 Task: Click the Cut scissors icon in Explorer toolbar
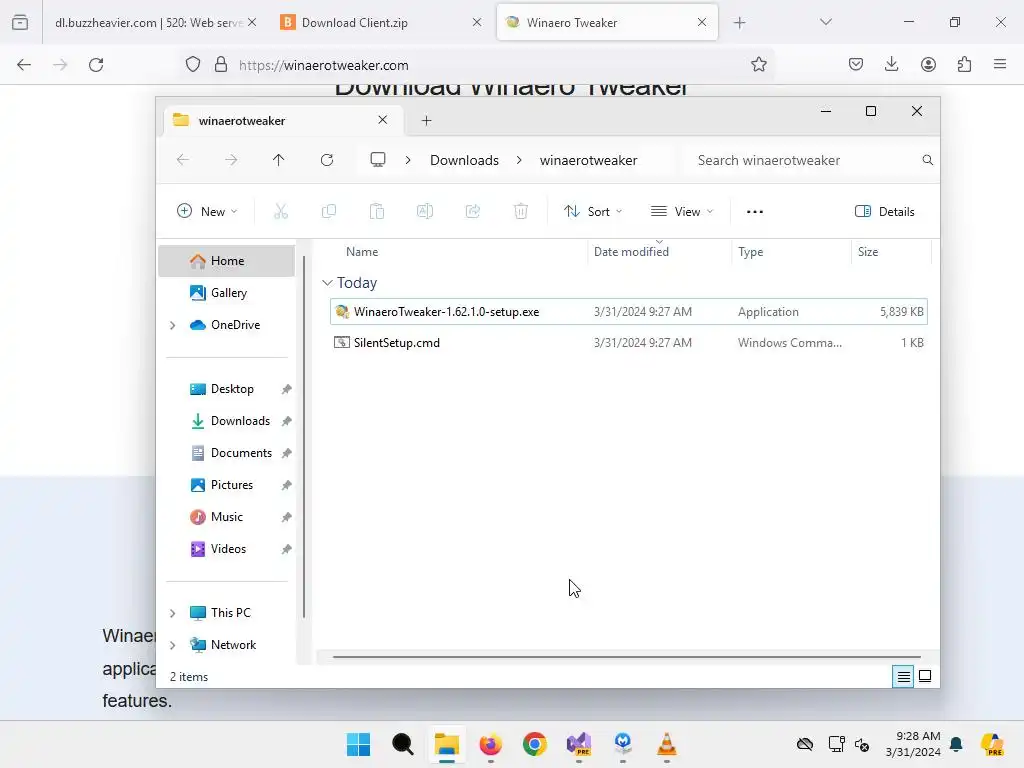[281, 212]
